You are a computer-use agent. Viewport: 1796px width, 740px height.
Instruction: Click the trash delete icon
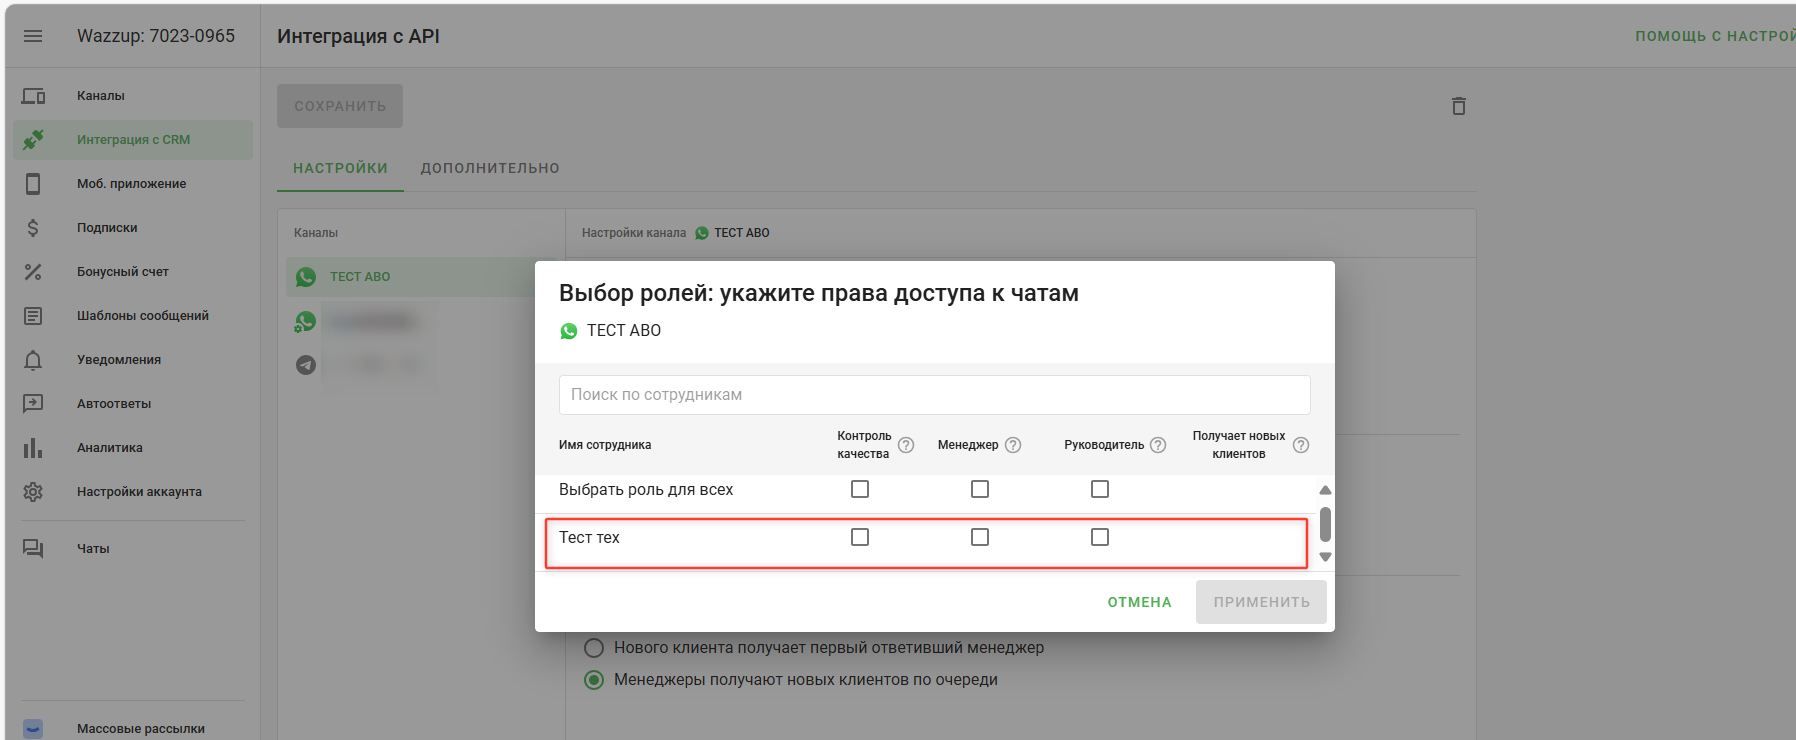click(1458, 106)
